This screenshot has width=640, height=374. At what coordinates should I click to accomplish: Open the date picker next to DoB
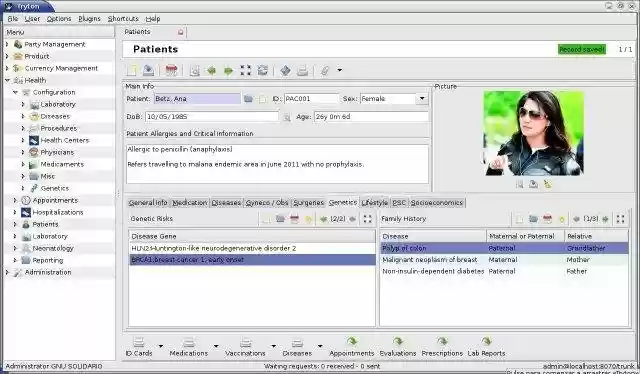[287, 117]
